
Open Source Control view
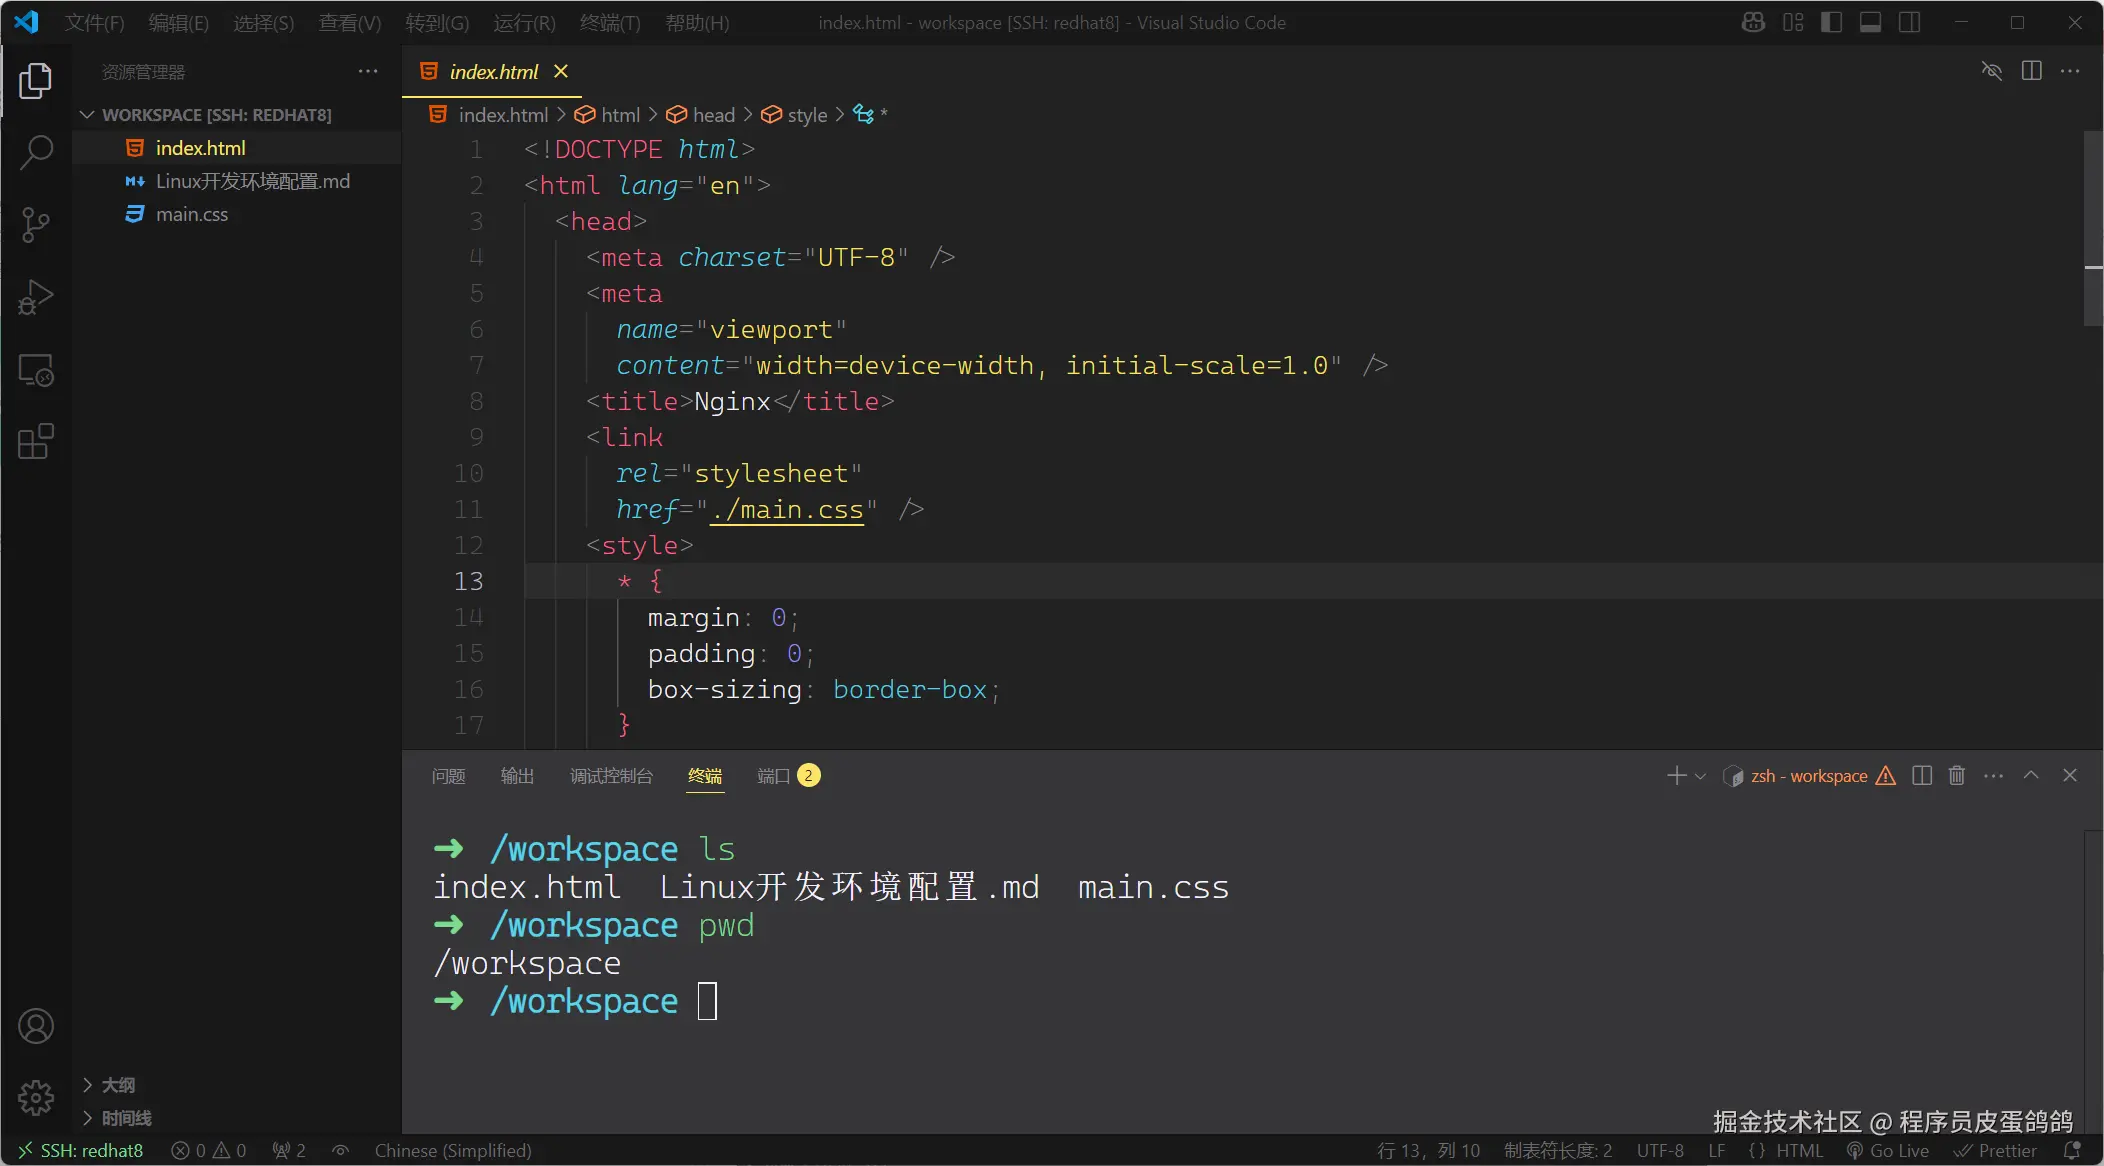tap(36, 225)
